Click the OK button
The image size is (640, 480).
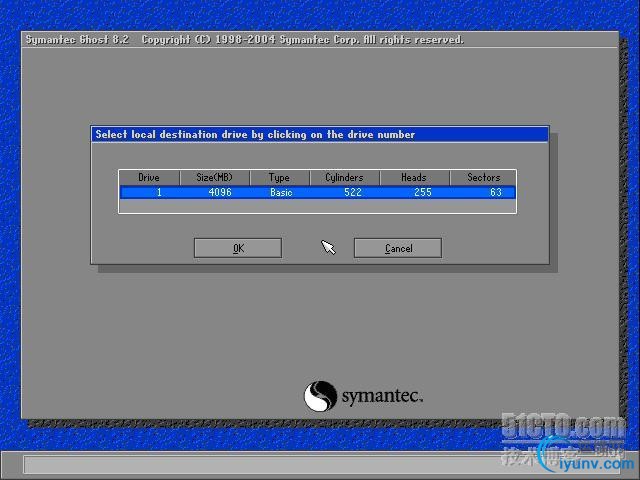238,248
